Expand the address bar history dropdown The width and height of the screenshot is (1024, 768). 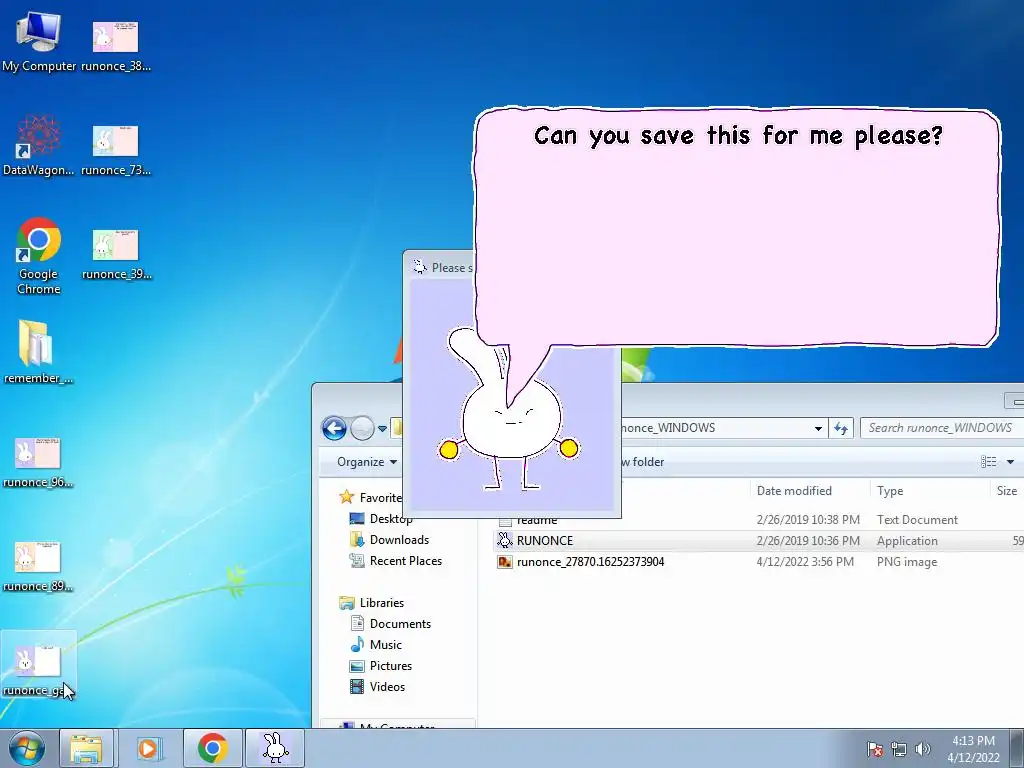(x=818, y=428)
